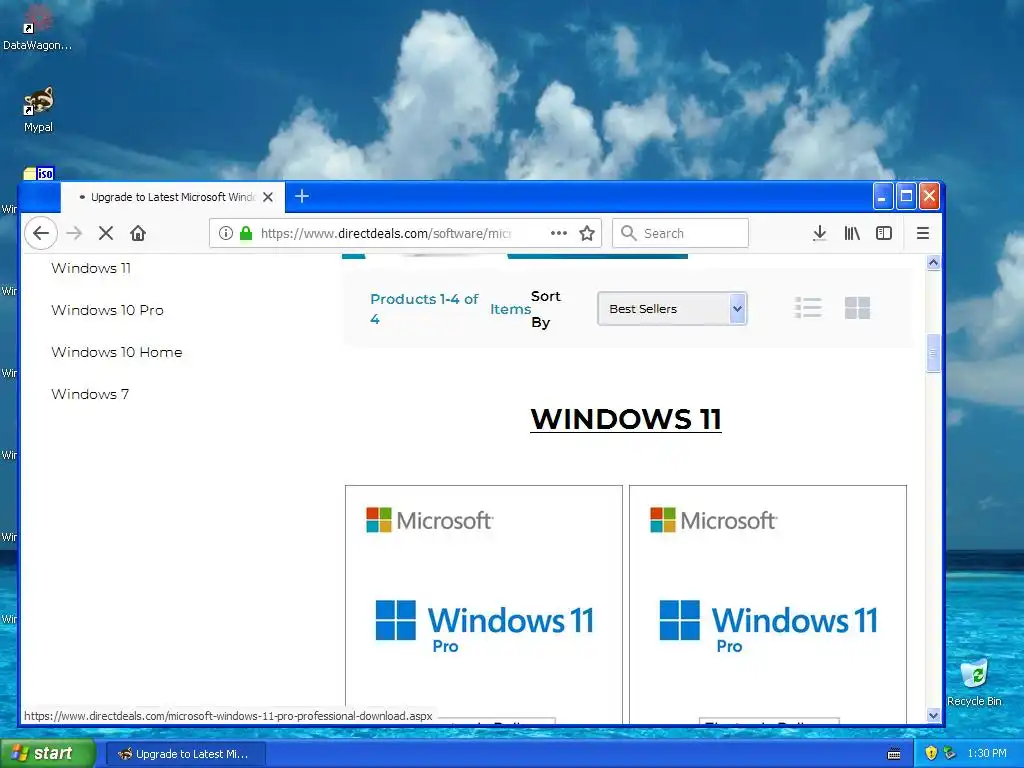The image size is (1024, 768).
Task: Select the Mypal desktop icon
Action: [39, 110]
